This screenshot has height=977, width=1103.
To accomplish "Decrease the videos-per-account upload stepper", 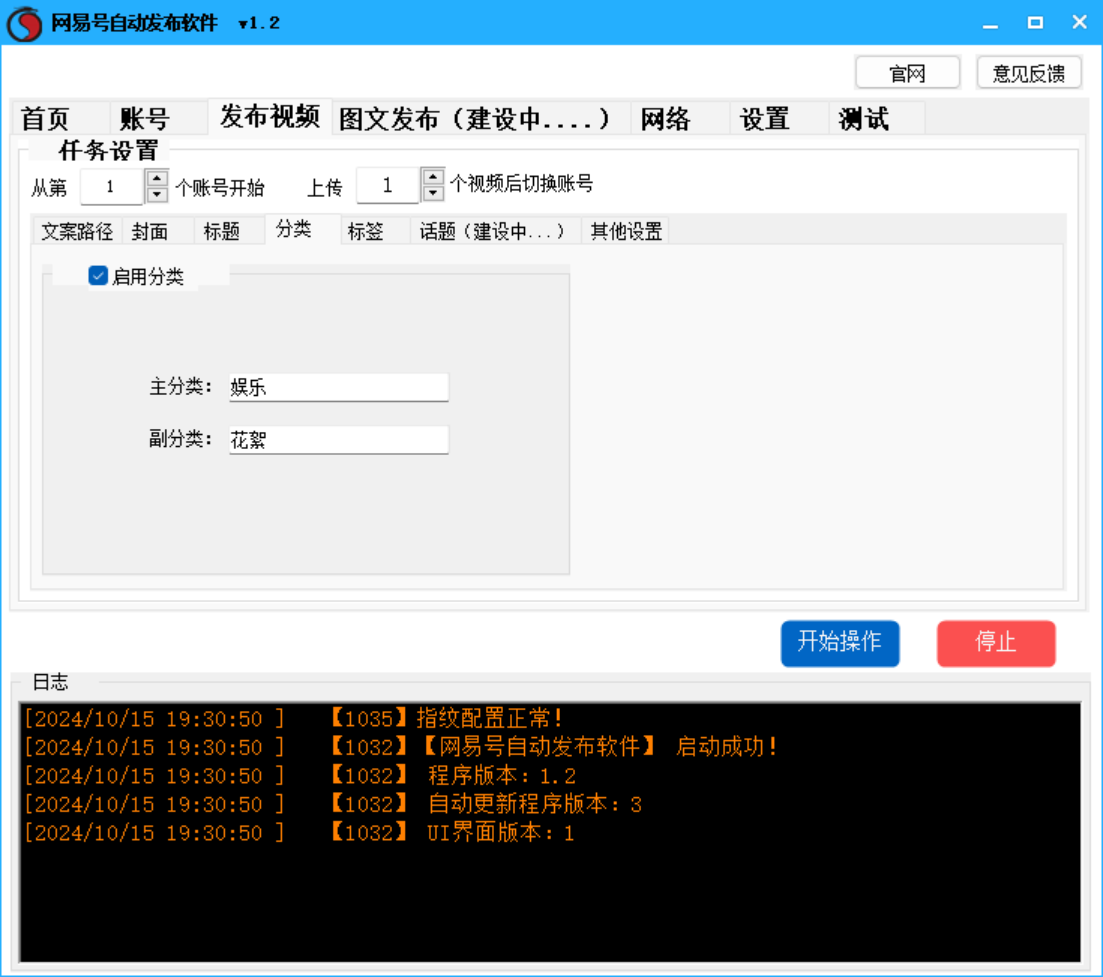I will (433, 193).
